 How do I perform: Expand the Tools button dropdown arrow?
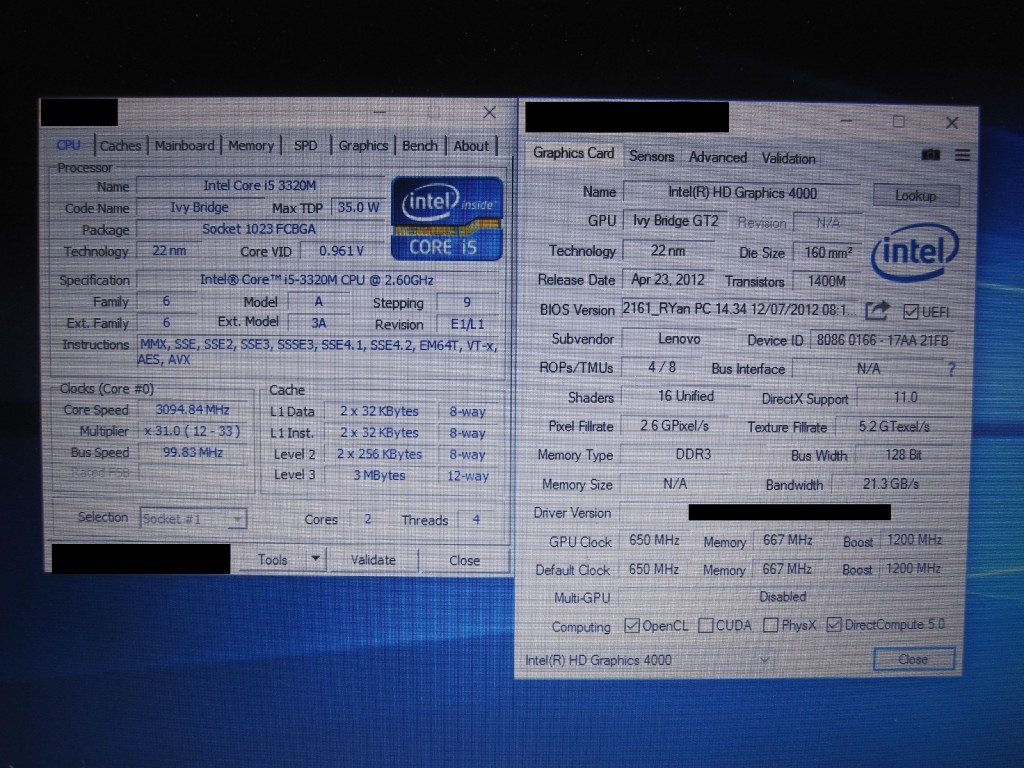pyautogui.click(x=315, y=559)
